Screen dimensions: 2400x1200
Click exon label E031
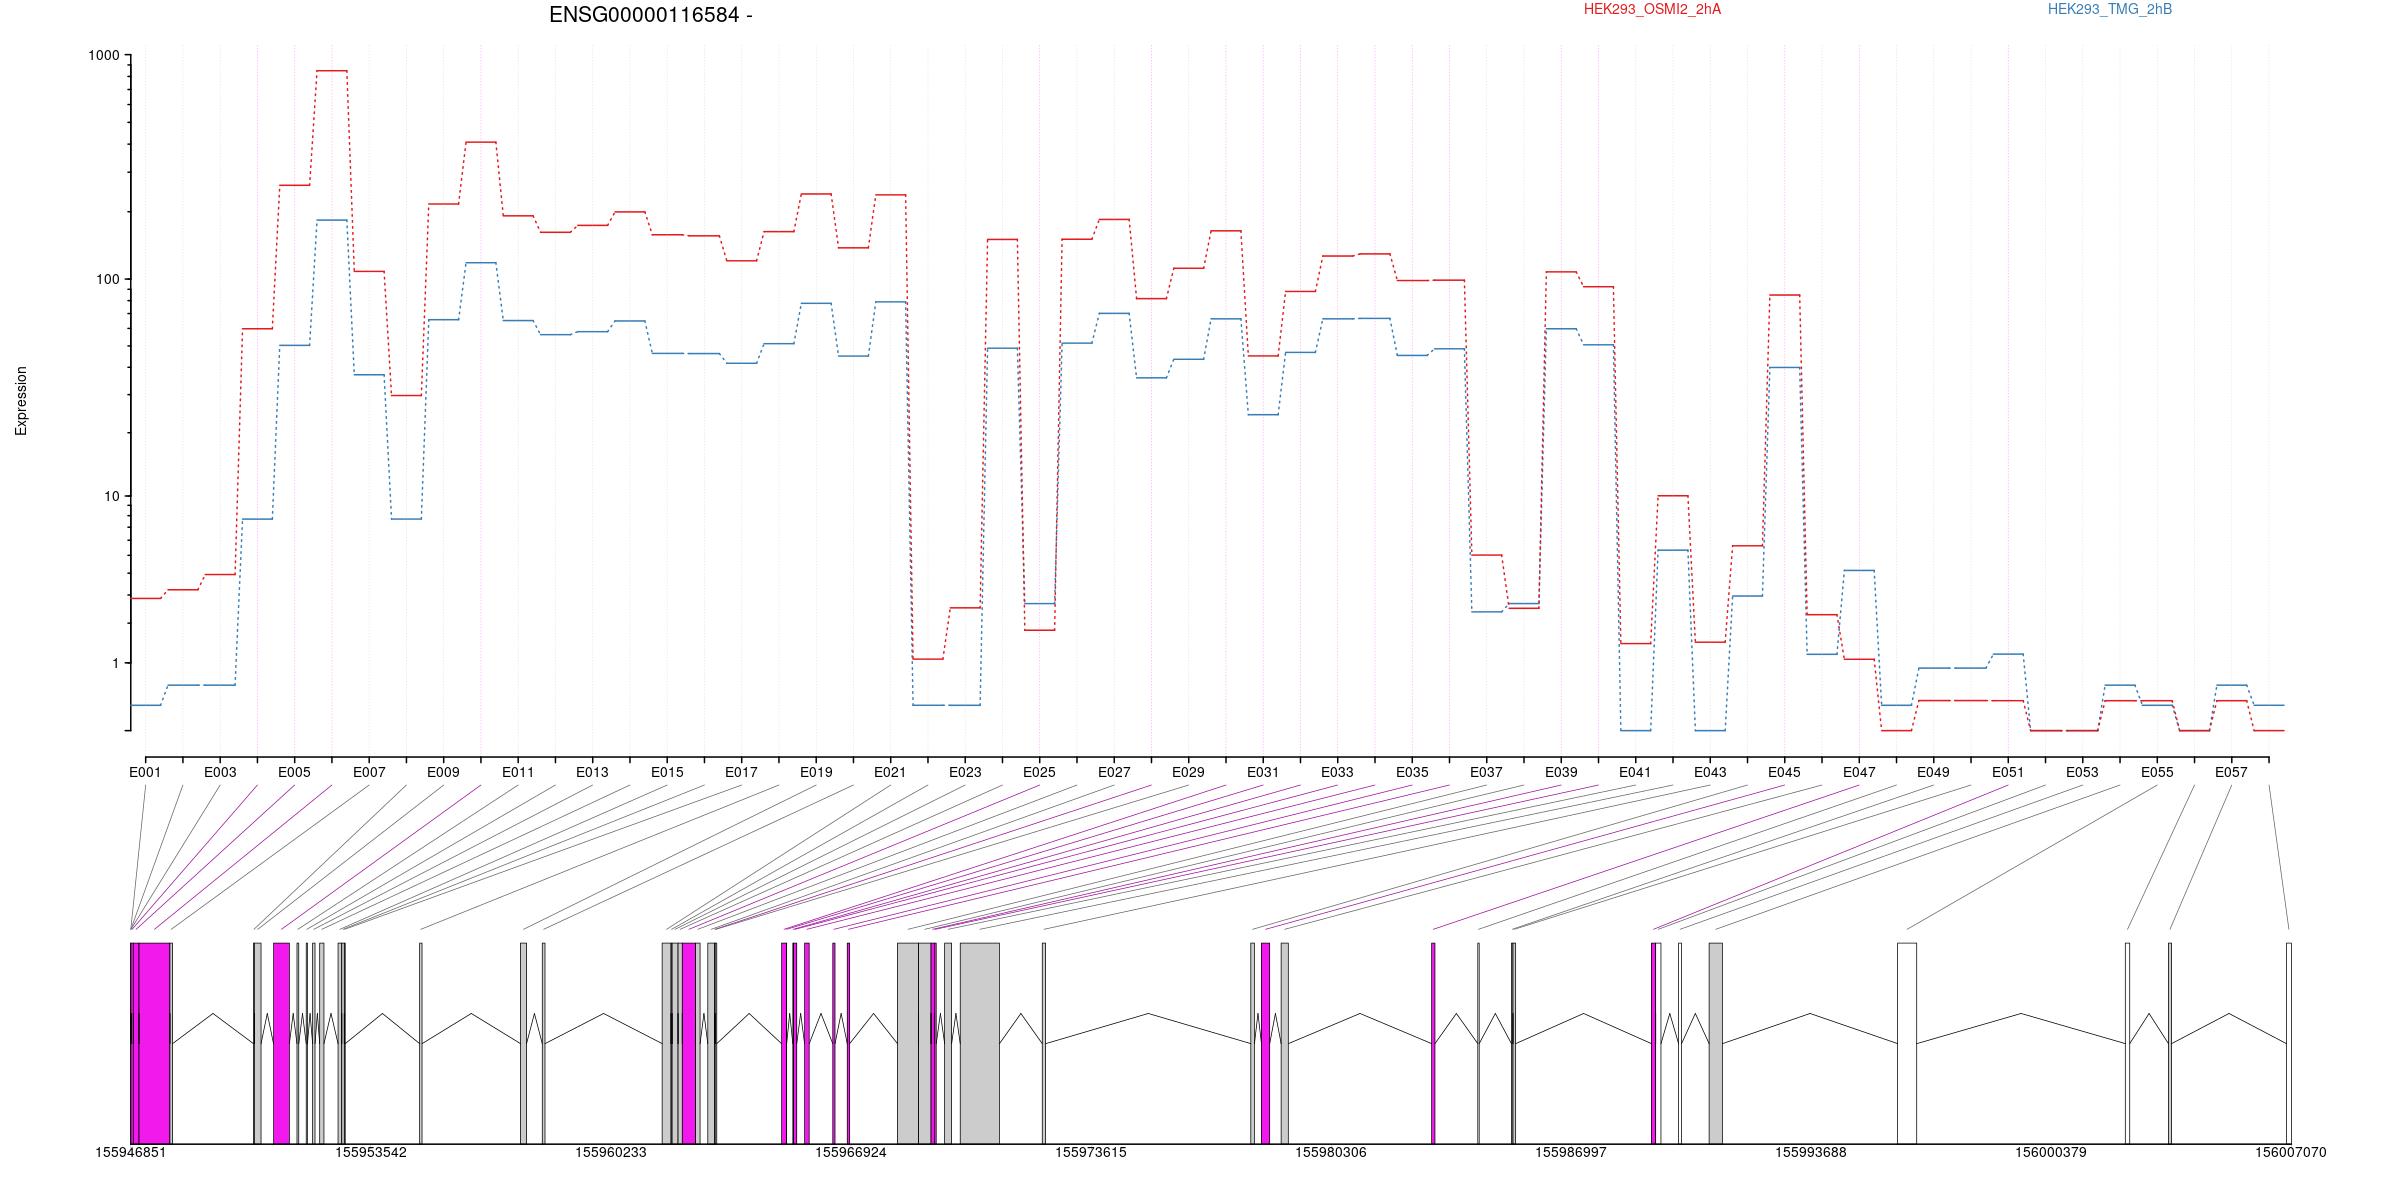click(1263, 772)
